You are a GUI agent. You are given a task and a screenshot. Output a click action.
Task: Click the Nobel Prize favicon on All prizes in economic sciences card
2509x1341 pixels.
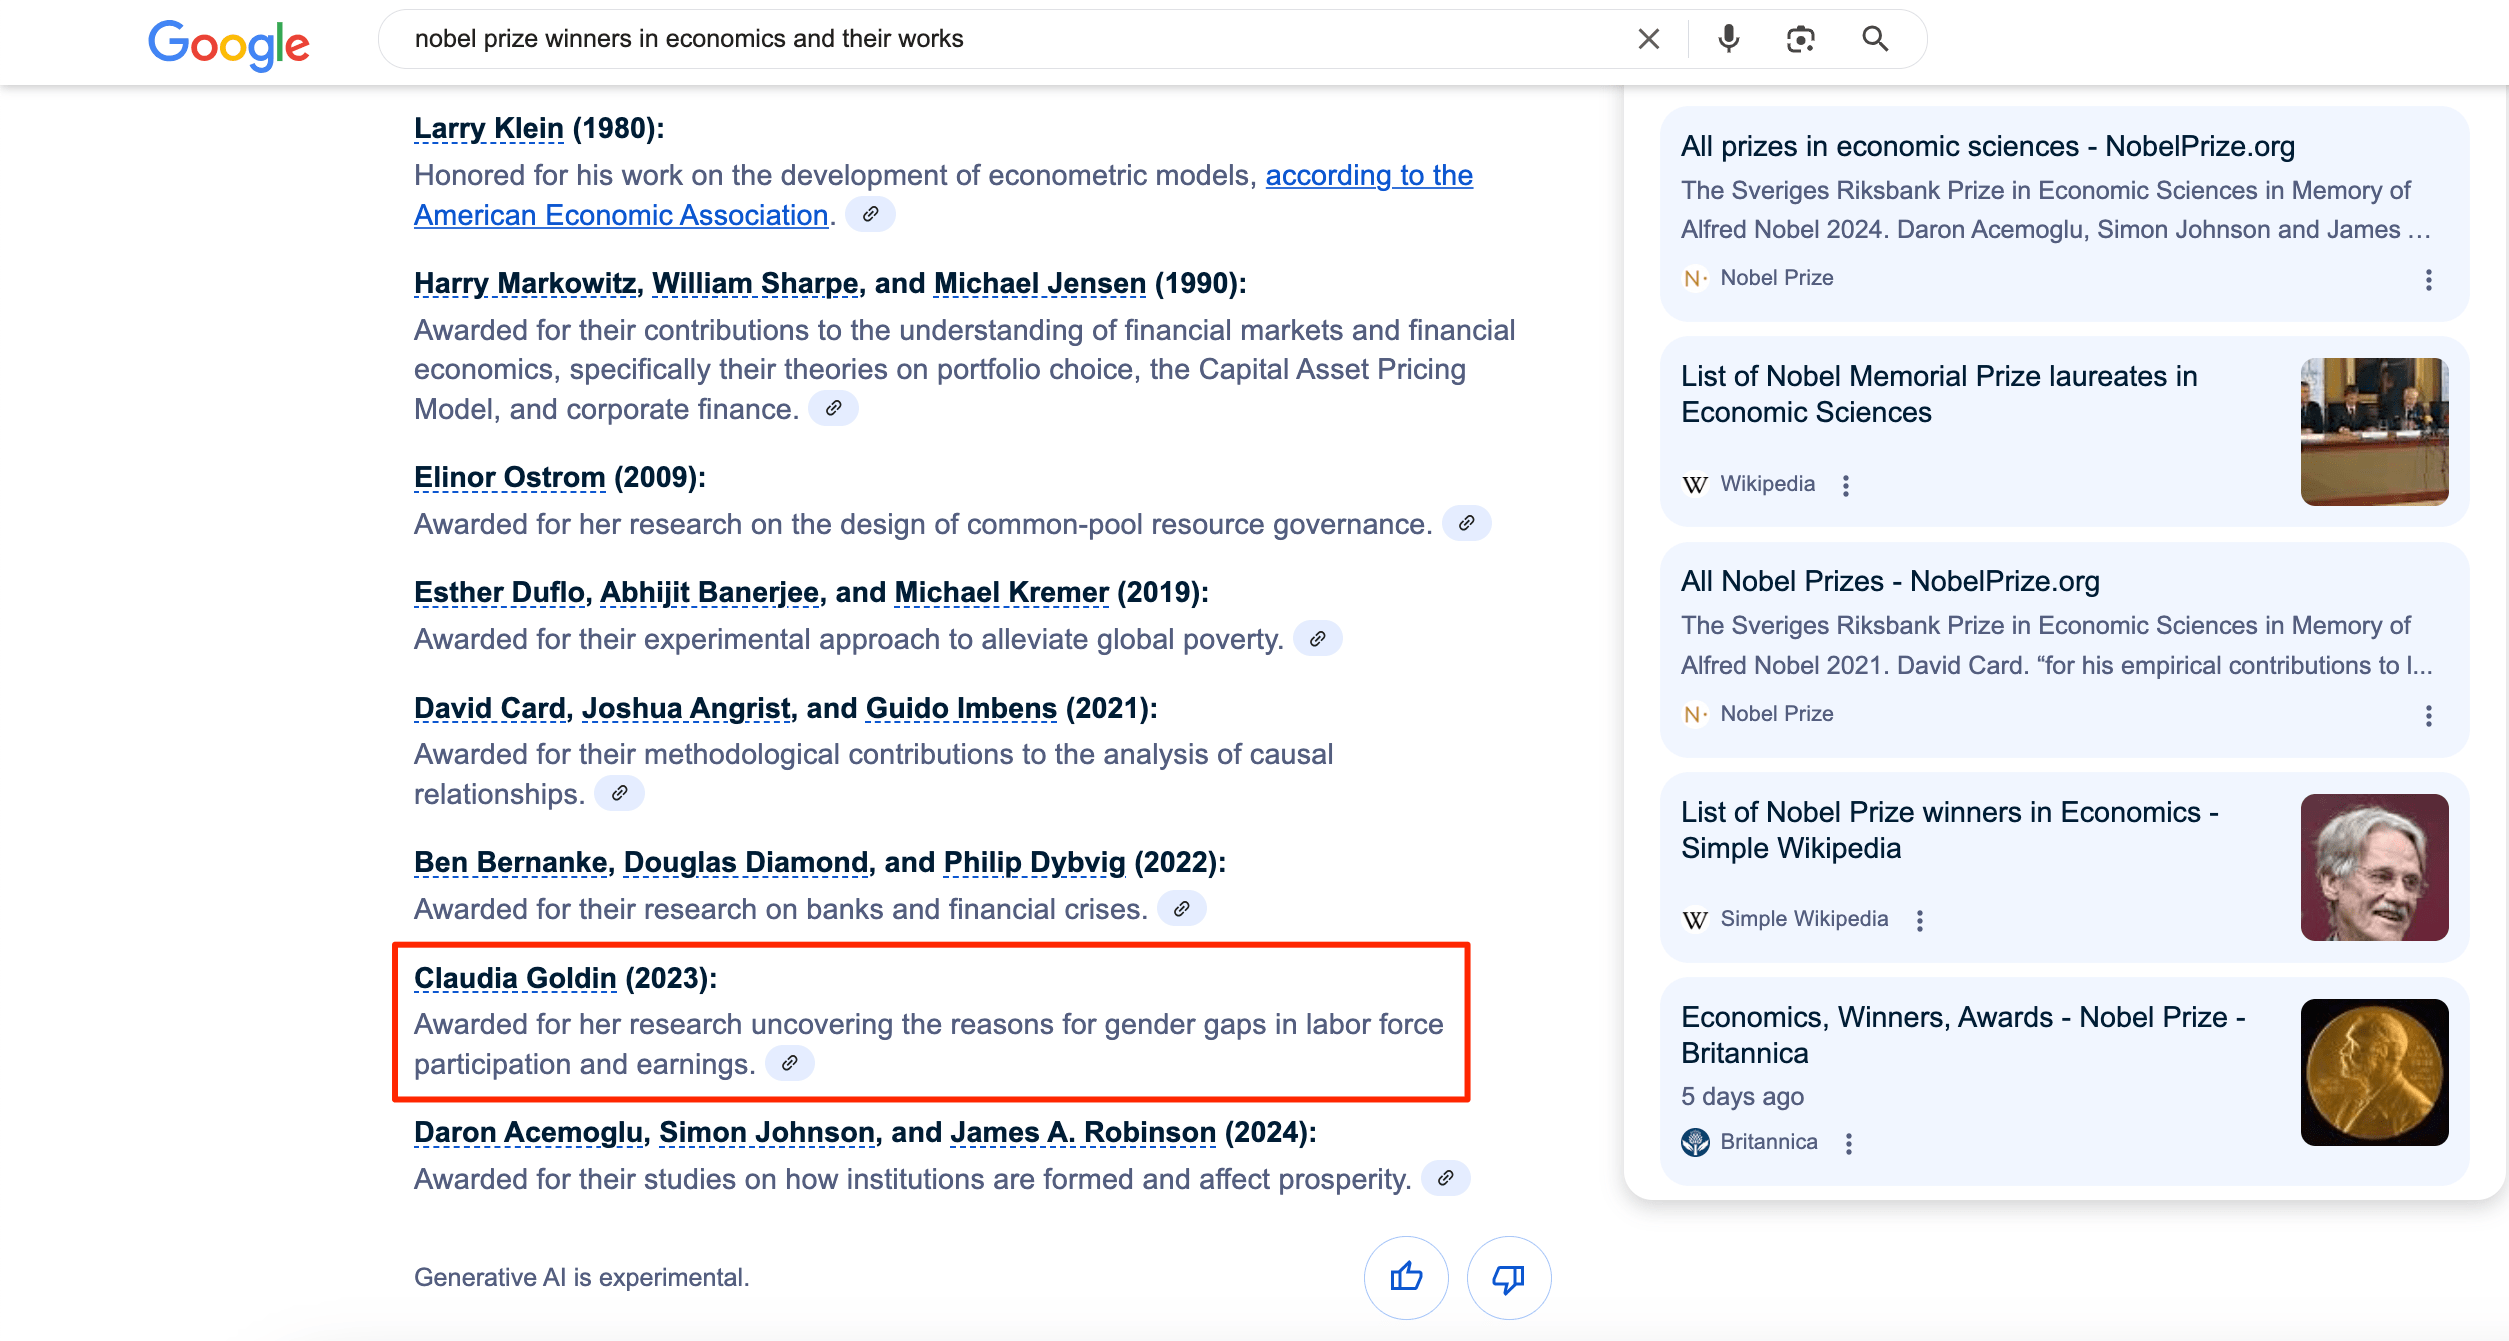[x=1695, y=278]
